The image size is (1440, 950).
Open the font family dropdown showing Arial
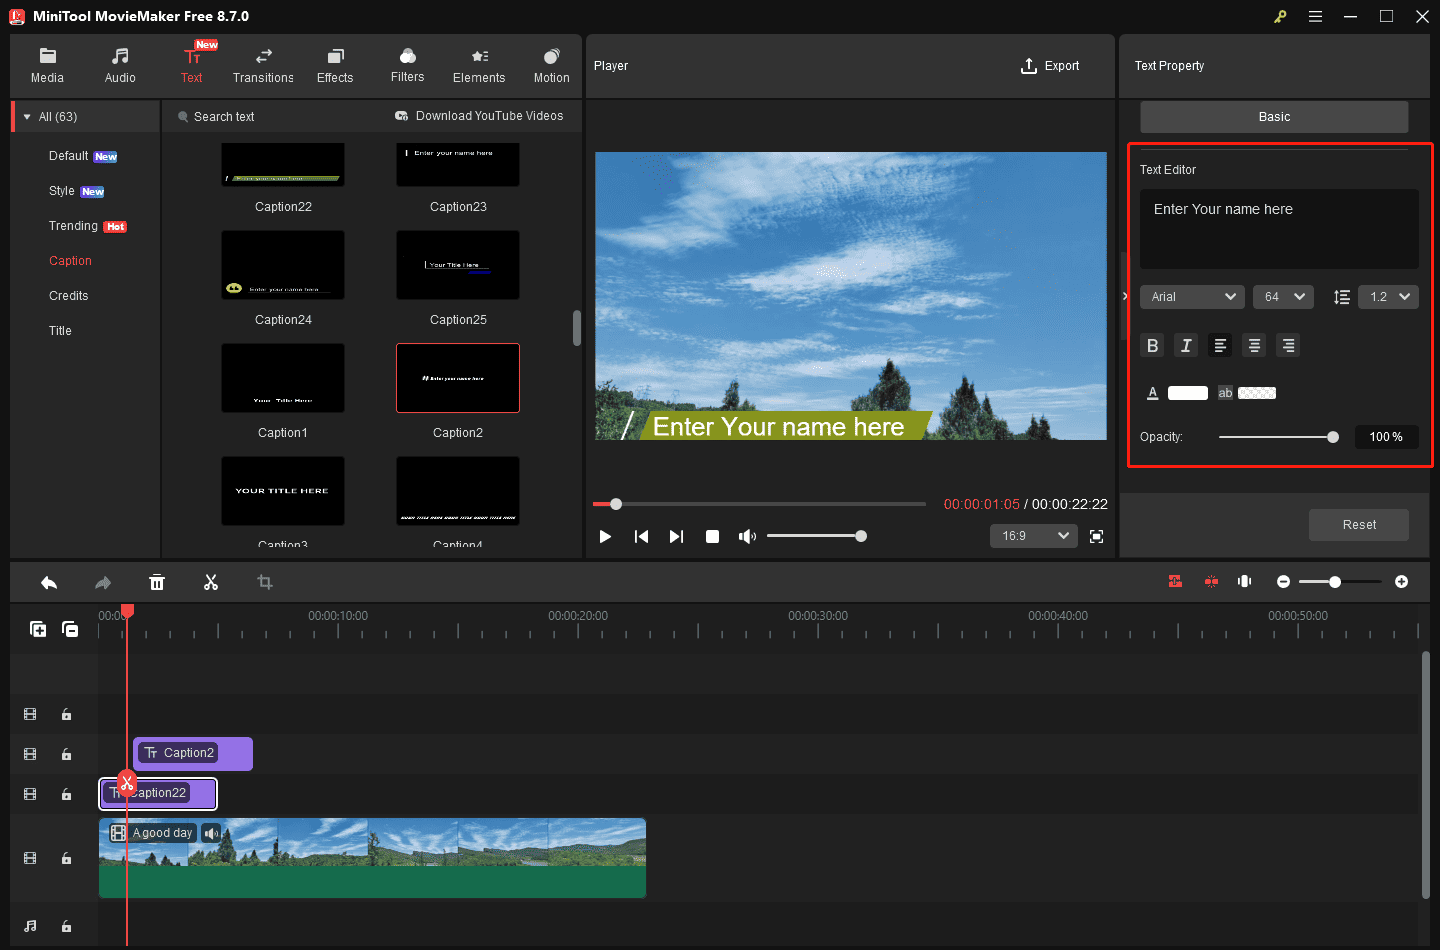[x=1192, y=297]
